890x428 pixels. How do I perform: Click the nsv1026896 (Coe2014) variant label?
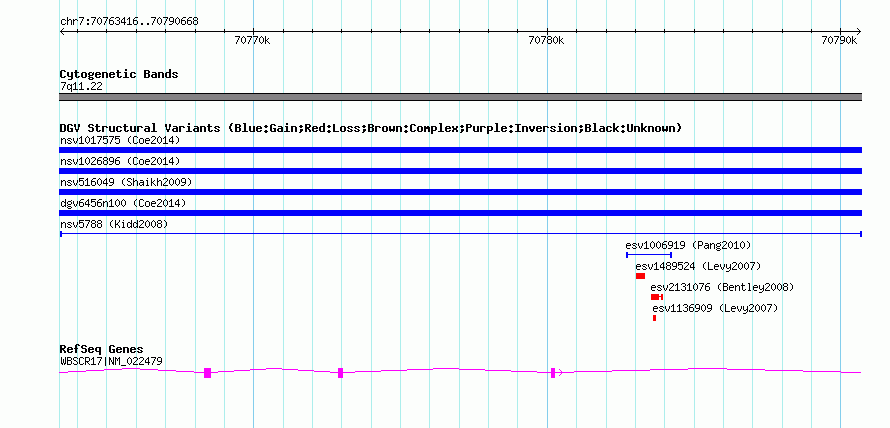[x=120, y=161]
